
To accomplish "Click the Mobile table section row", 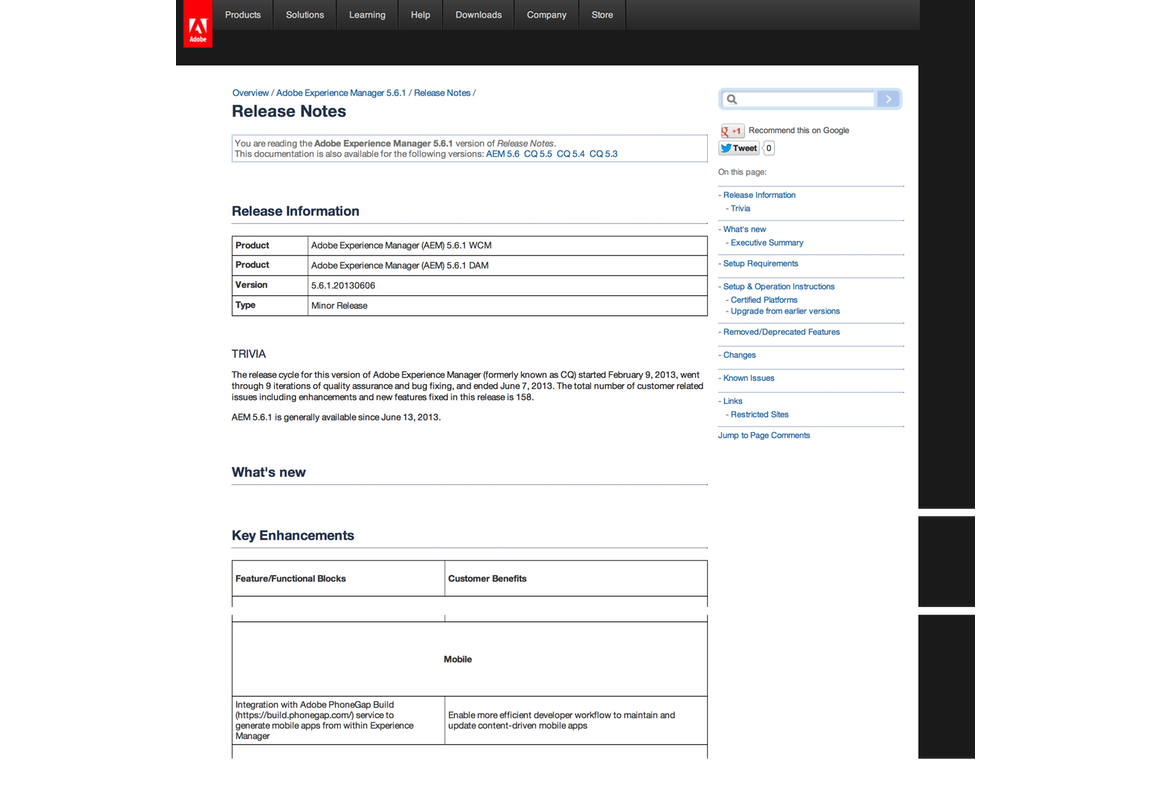I will pyautogui.click(x=469, y=660).
